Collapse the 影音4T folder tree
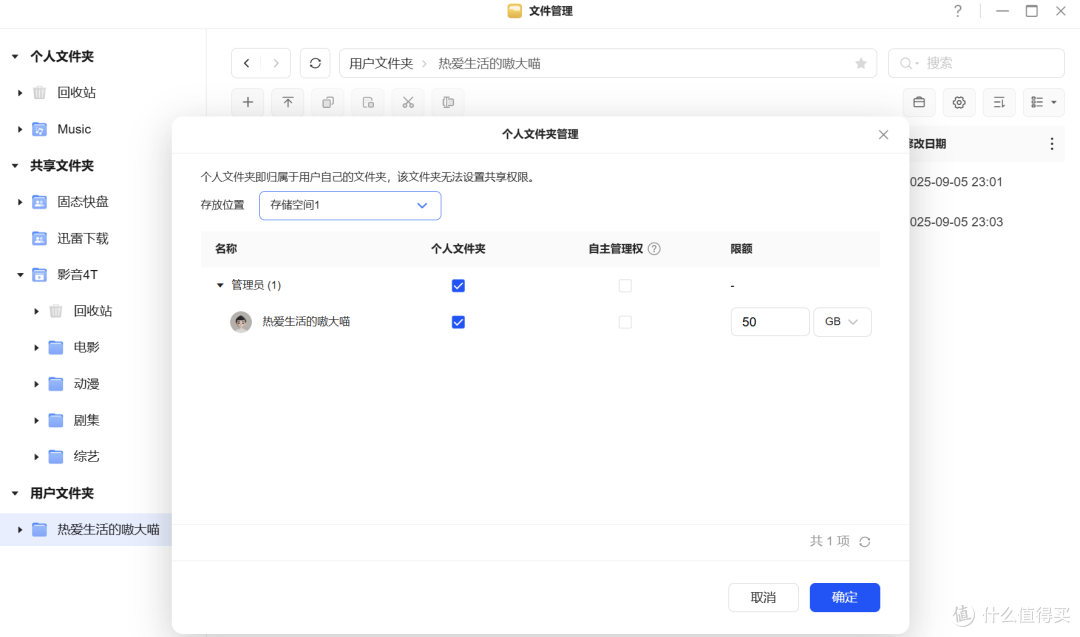This screenshot has height=637, width=1080. [21, 275]
